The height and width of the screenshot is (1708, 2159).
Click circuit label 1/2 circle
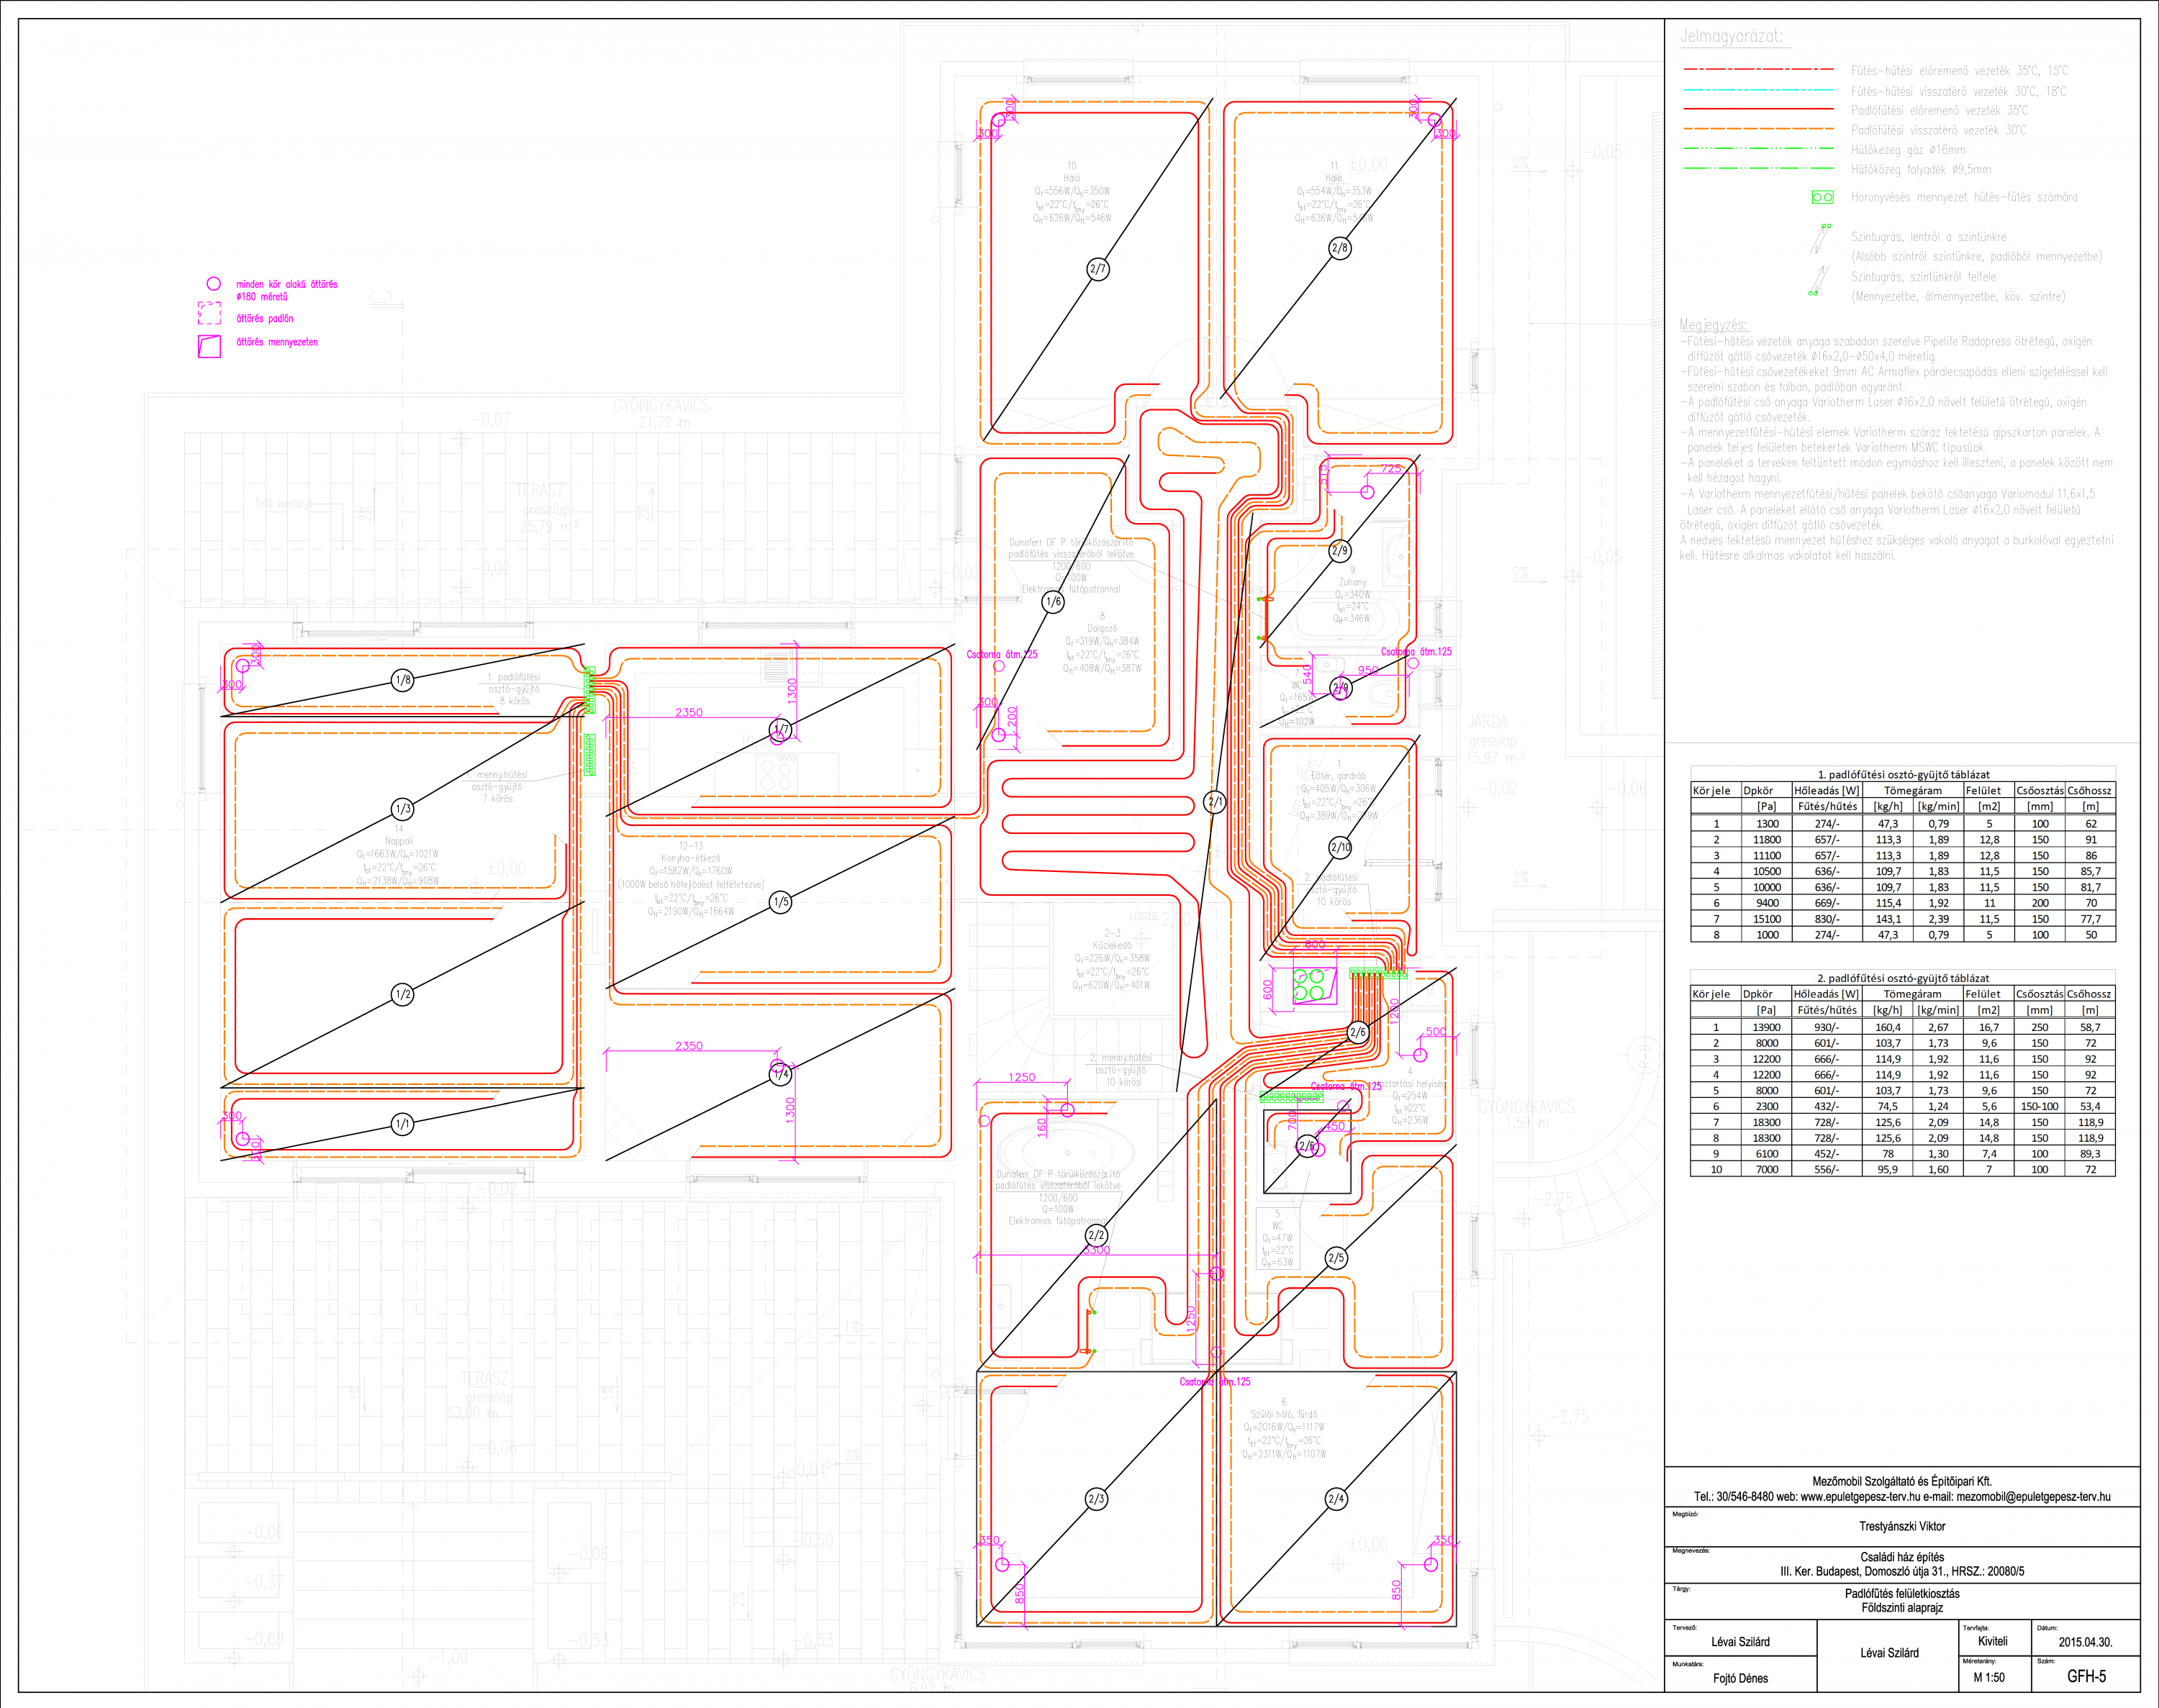[x=402, y=994]
